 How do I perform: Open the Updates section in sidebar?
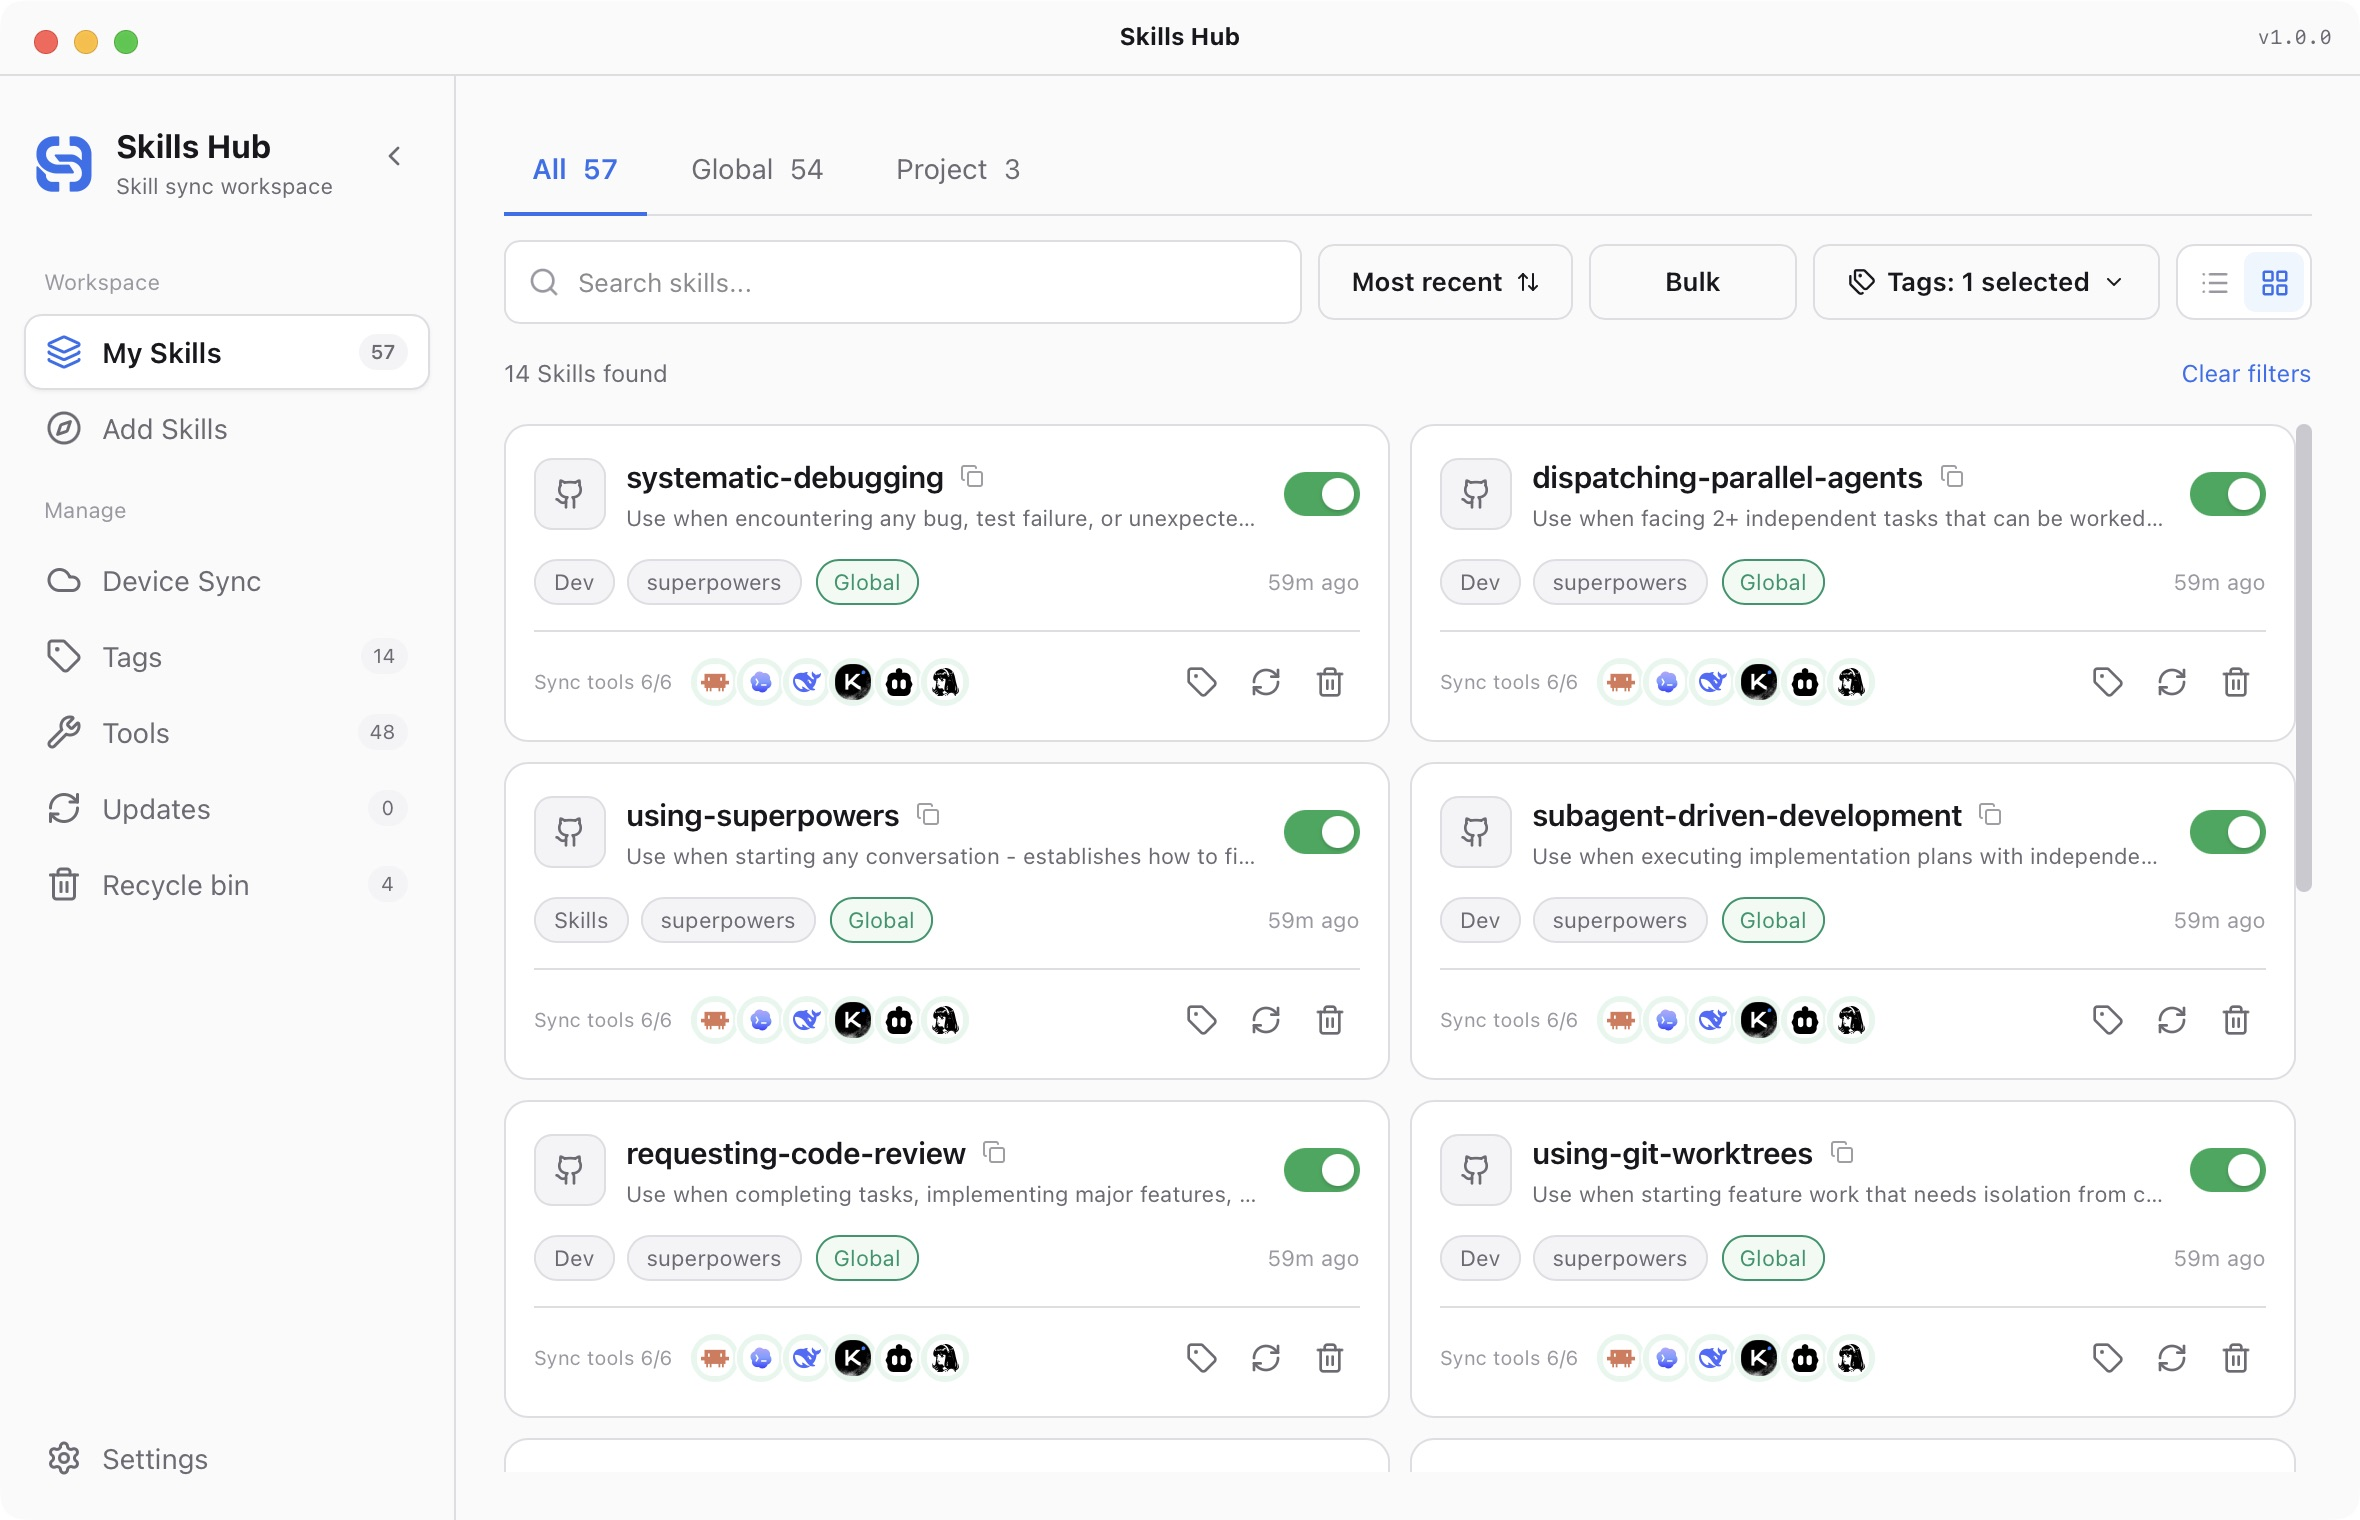pyautogui.click(x=227, y=809)
